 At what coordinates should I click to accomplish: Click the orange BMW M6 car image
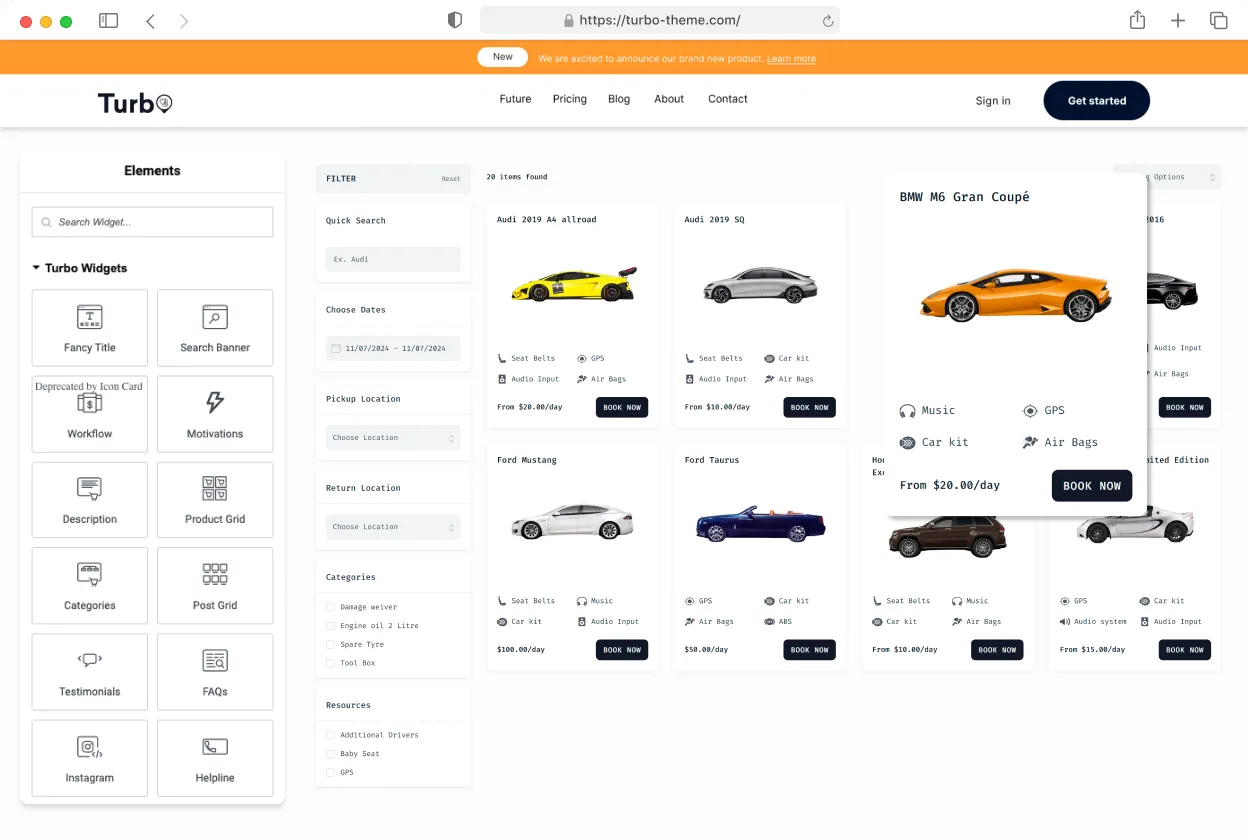[1016, 295]
